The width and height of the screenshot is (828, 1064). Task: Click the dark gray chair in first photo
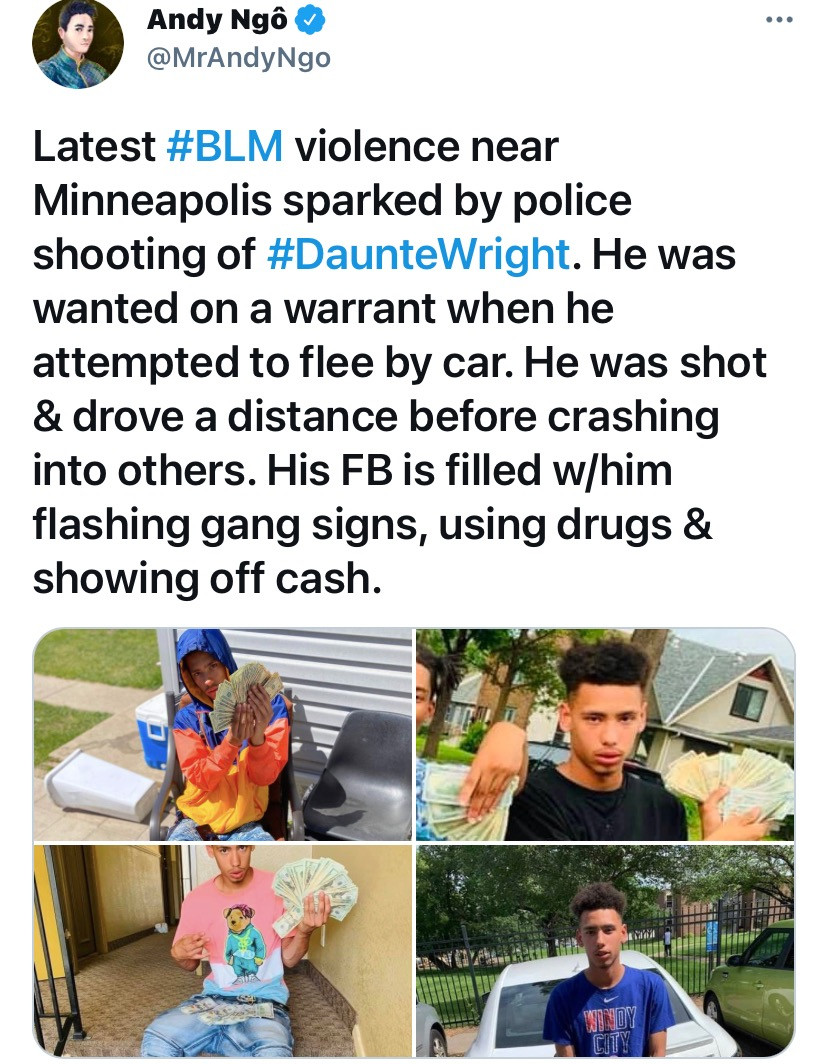coord(360,775)
